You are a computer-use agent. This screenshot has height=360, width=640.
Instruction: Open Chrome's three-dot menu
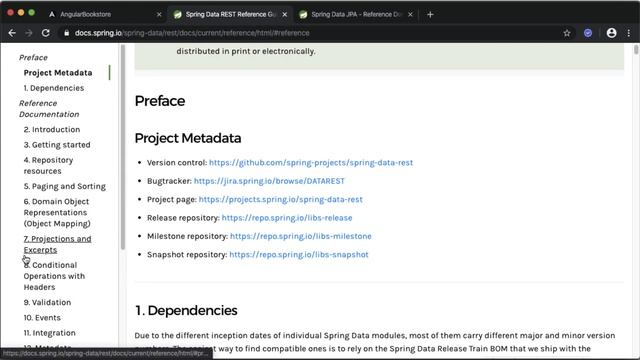(x=629, y=33)
